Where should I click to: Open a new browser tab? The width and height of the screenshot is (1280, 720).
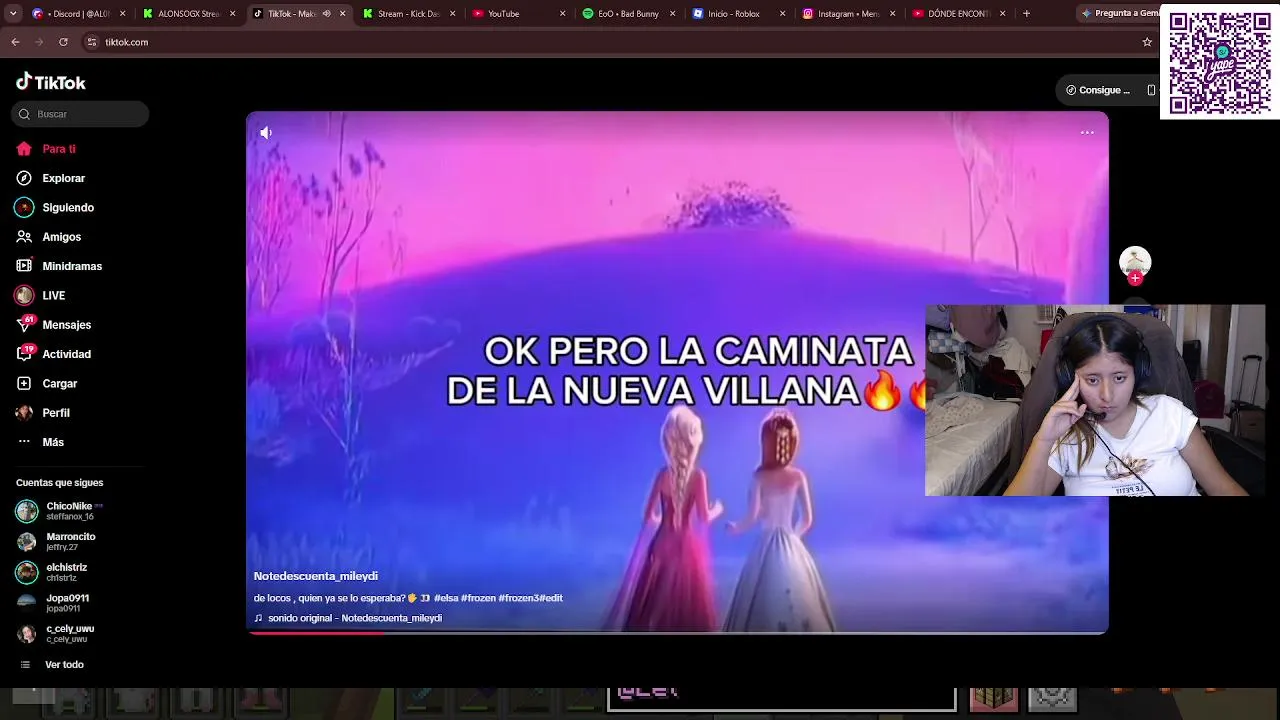pyautogui.click(x=1026, y=14)
